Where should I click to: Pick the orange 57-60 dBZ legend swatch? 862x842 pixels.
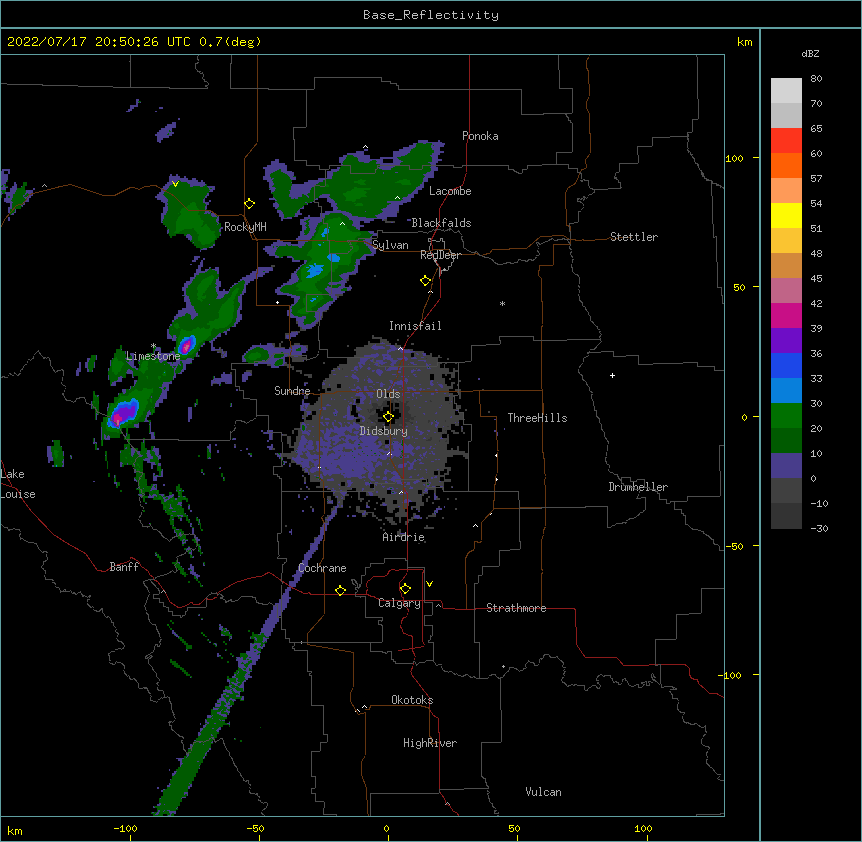click(786, 166)
